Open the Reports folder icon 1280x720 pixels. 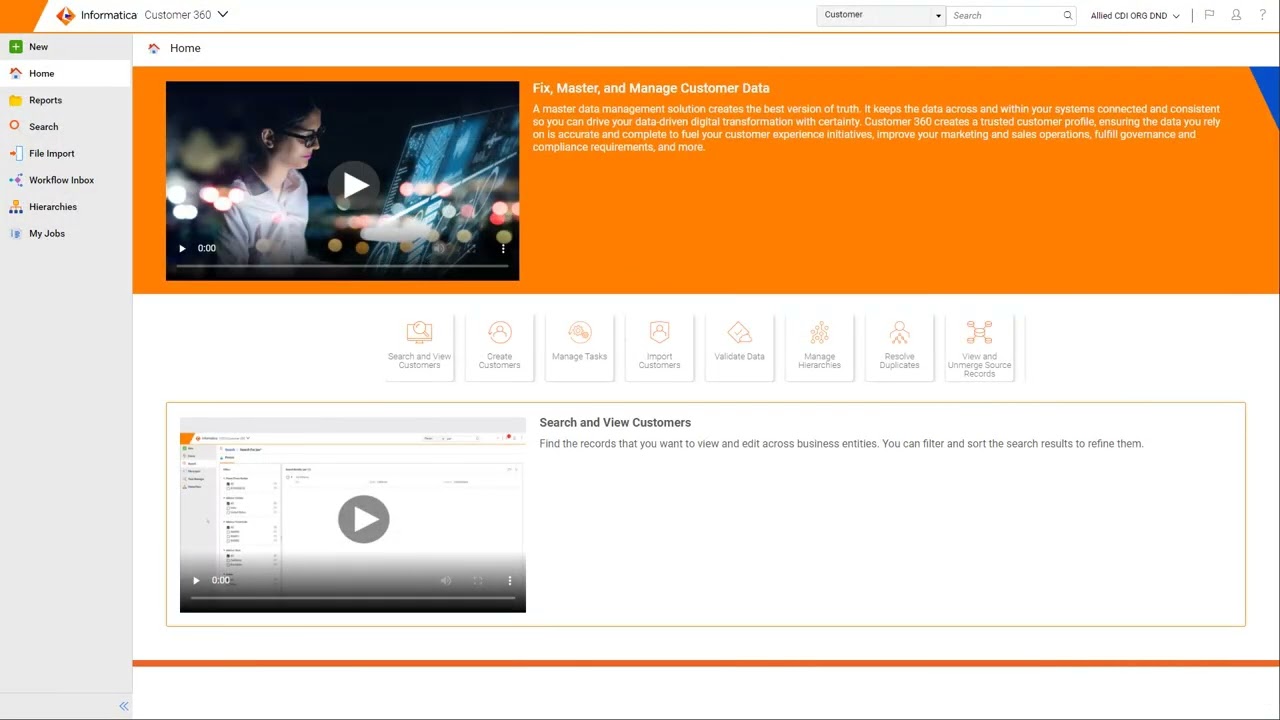(15, 100)
